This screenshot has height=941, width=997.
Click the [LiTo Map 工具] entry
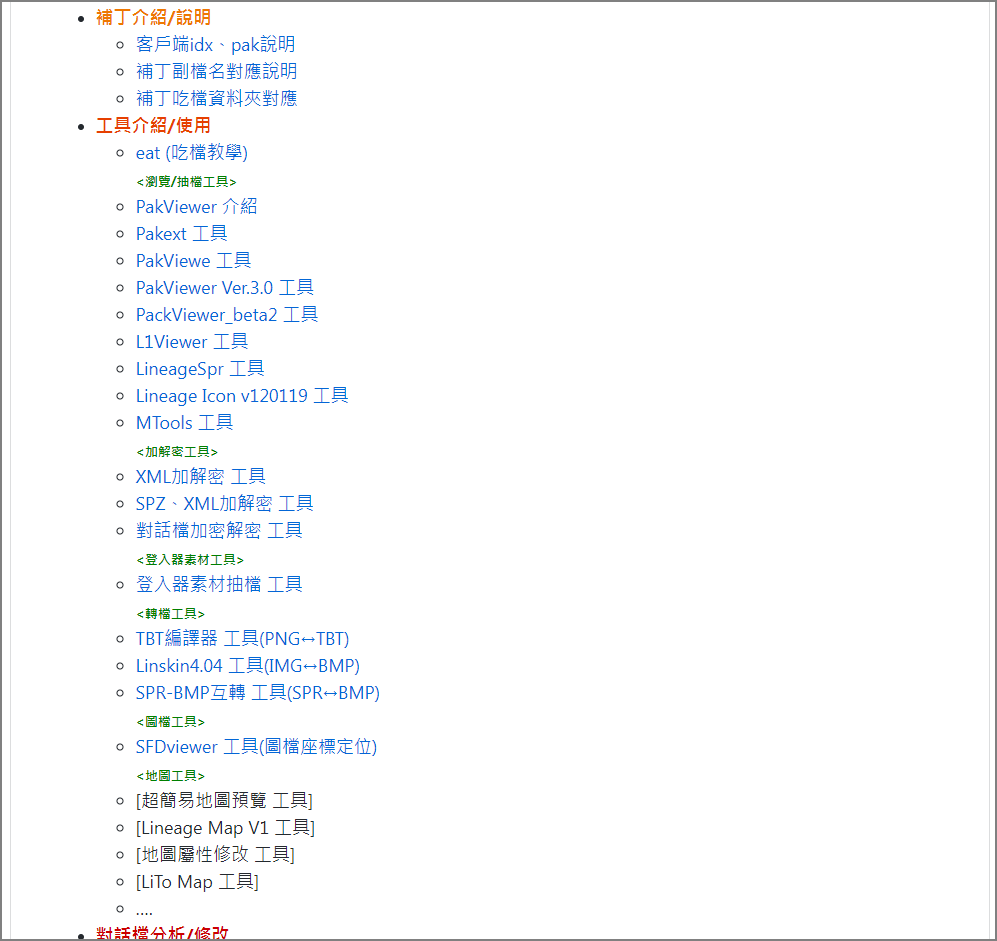click(x=197, y=883)
